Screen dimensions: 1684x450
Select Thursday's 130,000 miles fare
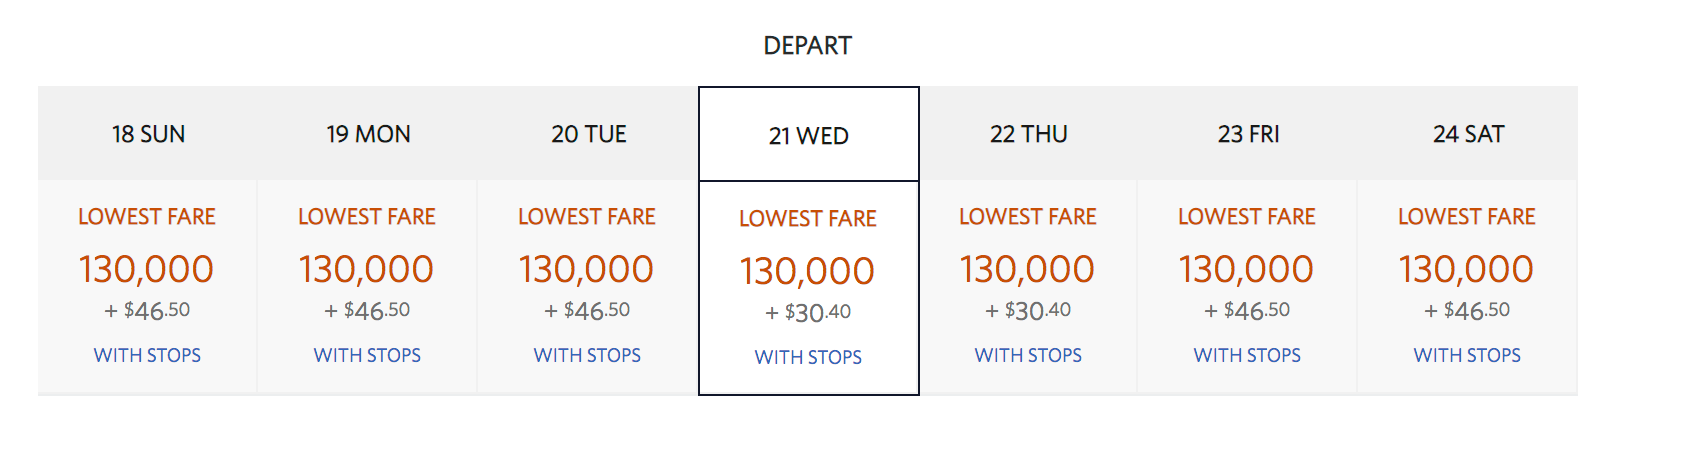pyautogui.click(x=1027, y=269)
